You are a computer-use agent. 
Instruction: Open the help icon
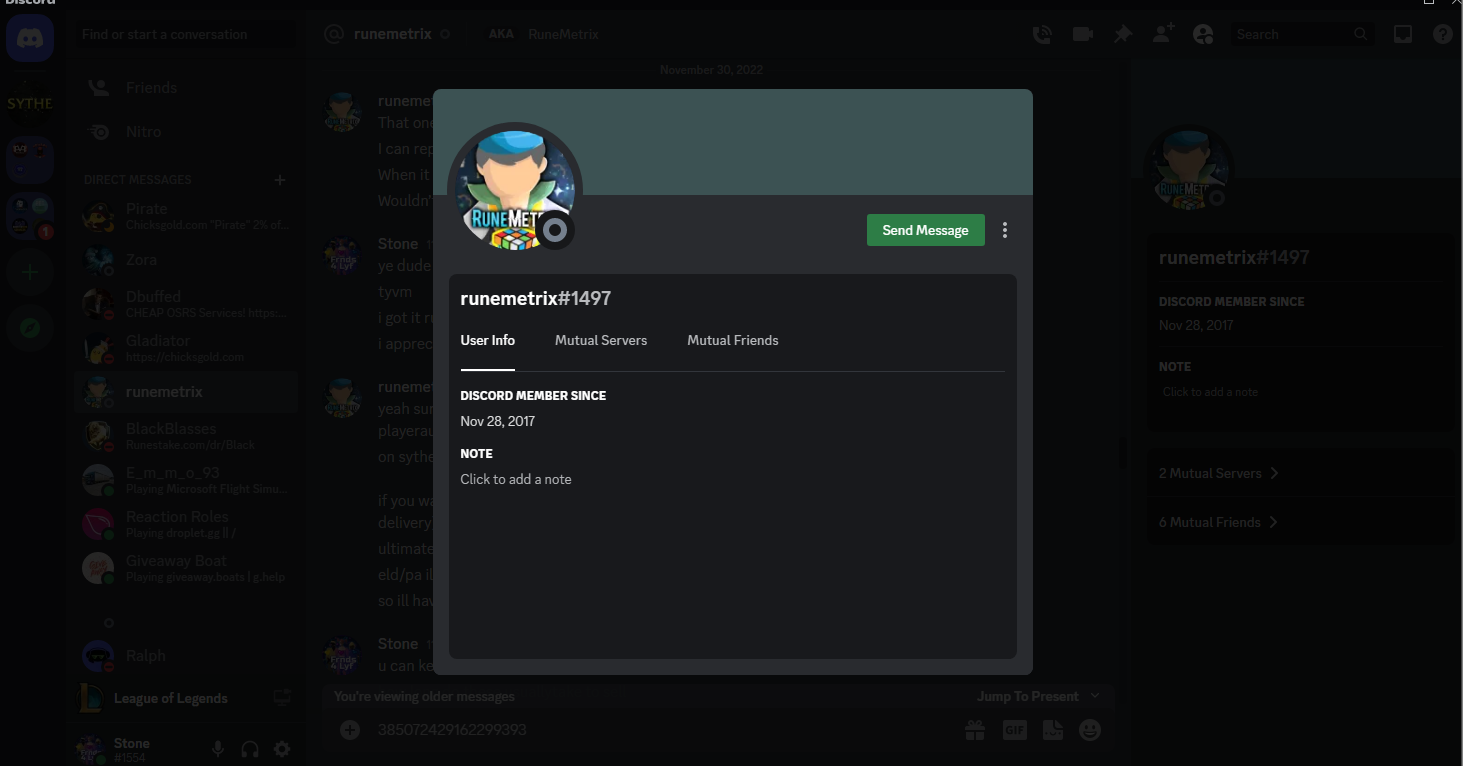(x=1443, y=34)
